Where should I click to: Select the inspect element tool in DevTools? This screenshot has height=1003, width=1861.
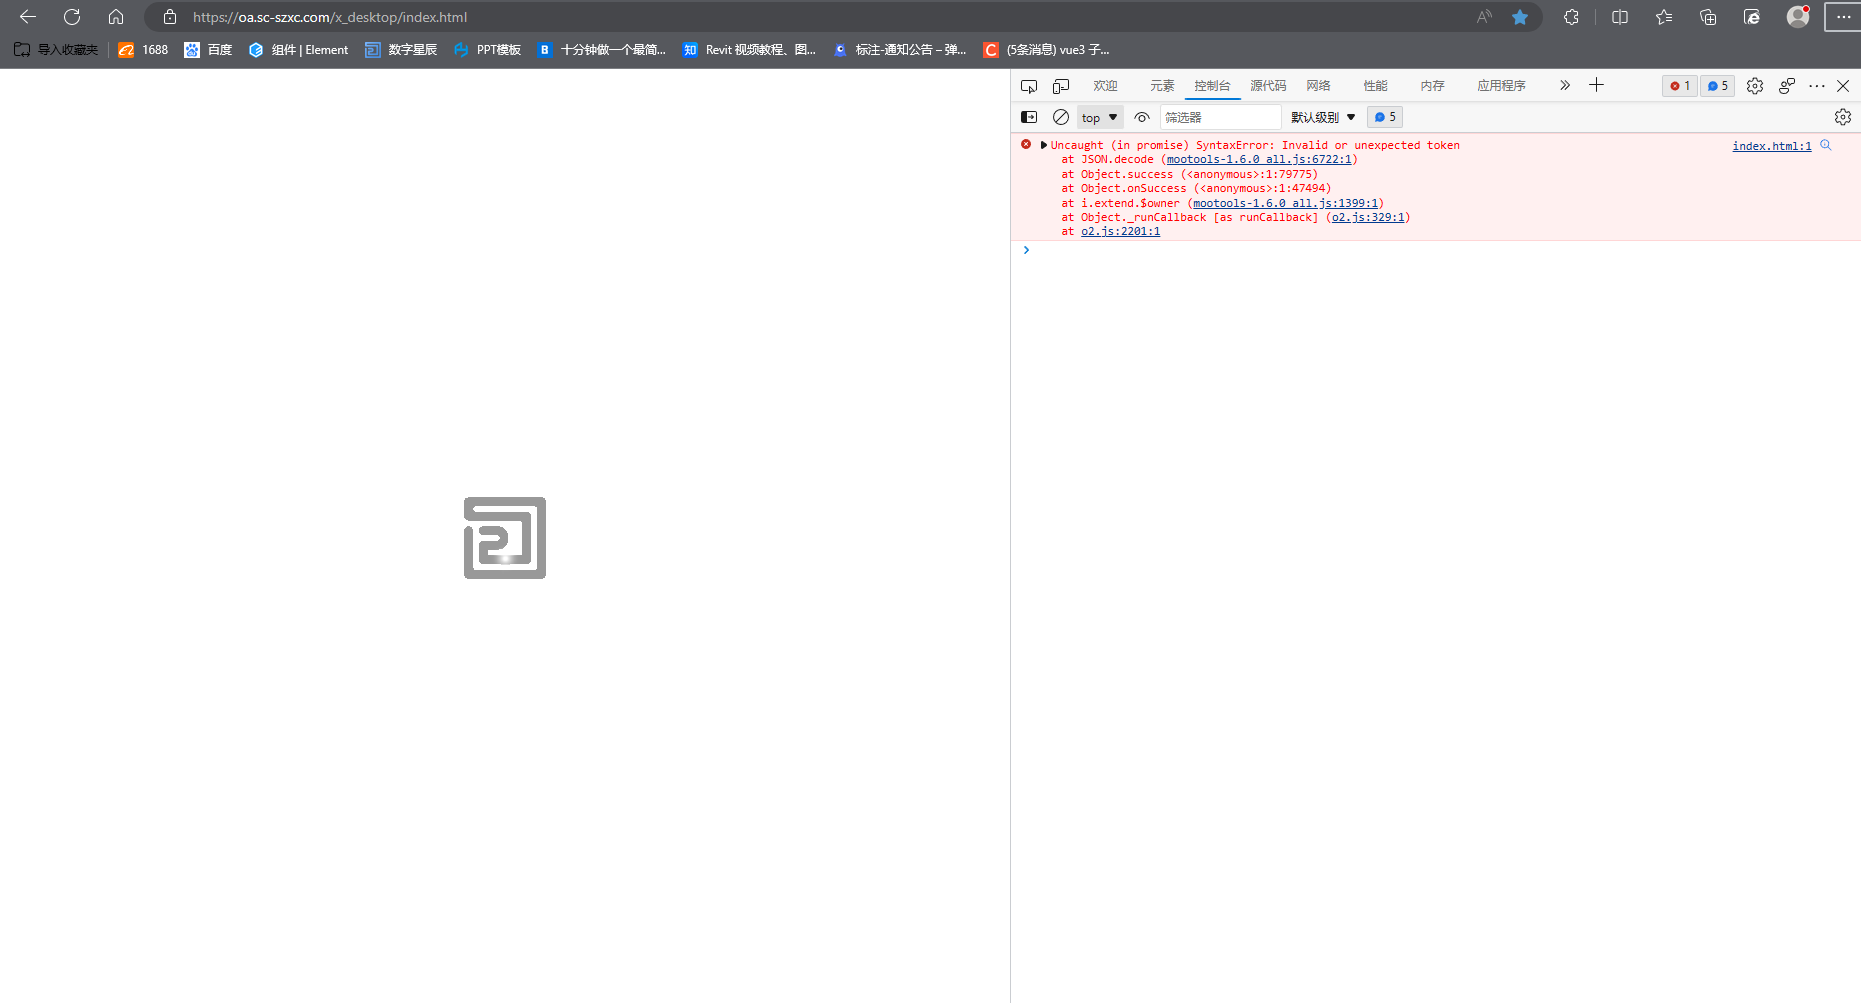pos(1029,86)
